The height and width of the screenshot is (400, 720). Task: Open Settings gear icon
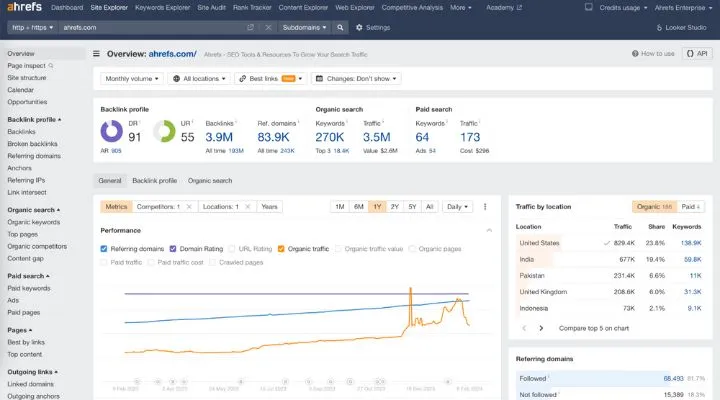coord(359,28)
